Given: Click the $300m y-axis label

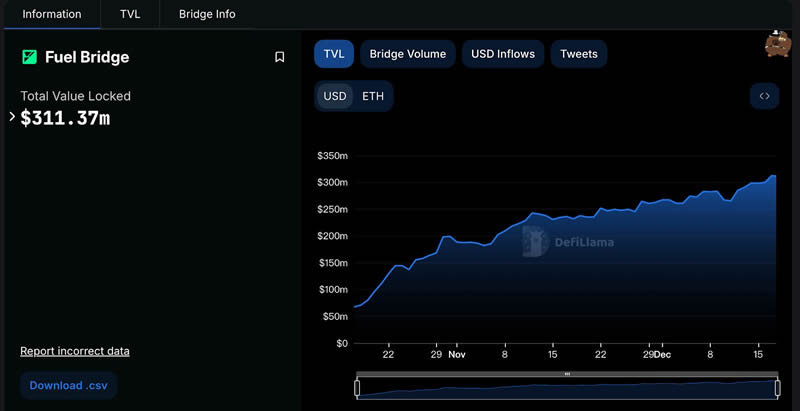Looking at the screenshot, I should pos(332,183).
